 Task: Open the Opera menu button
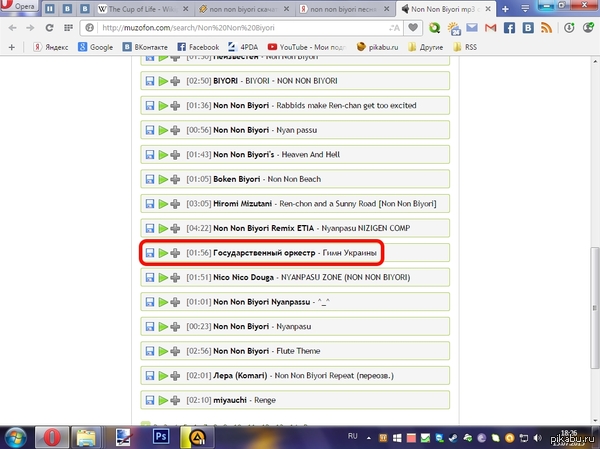click(22, 9)
